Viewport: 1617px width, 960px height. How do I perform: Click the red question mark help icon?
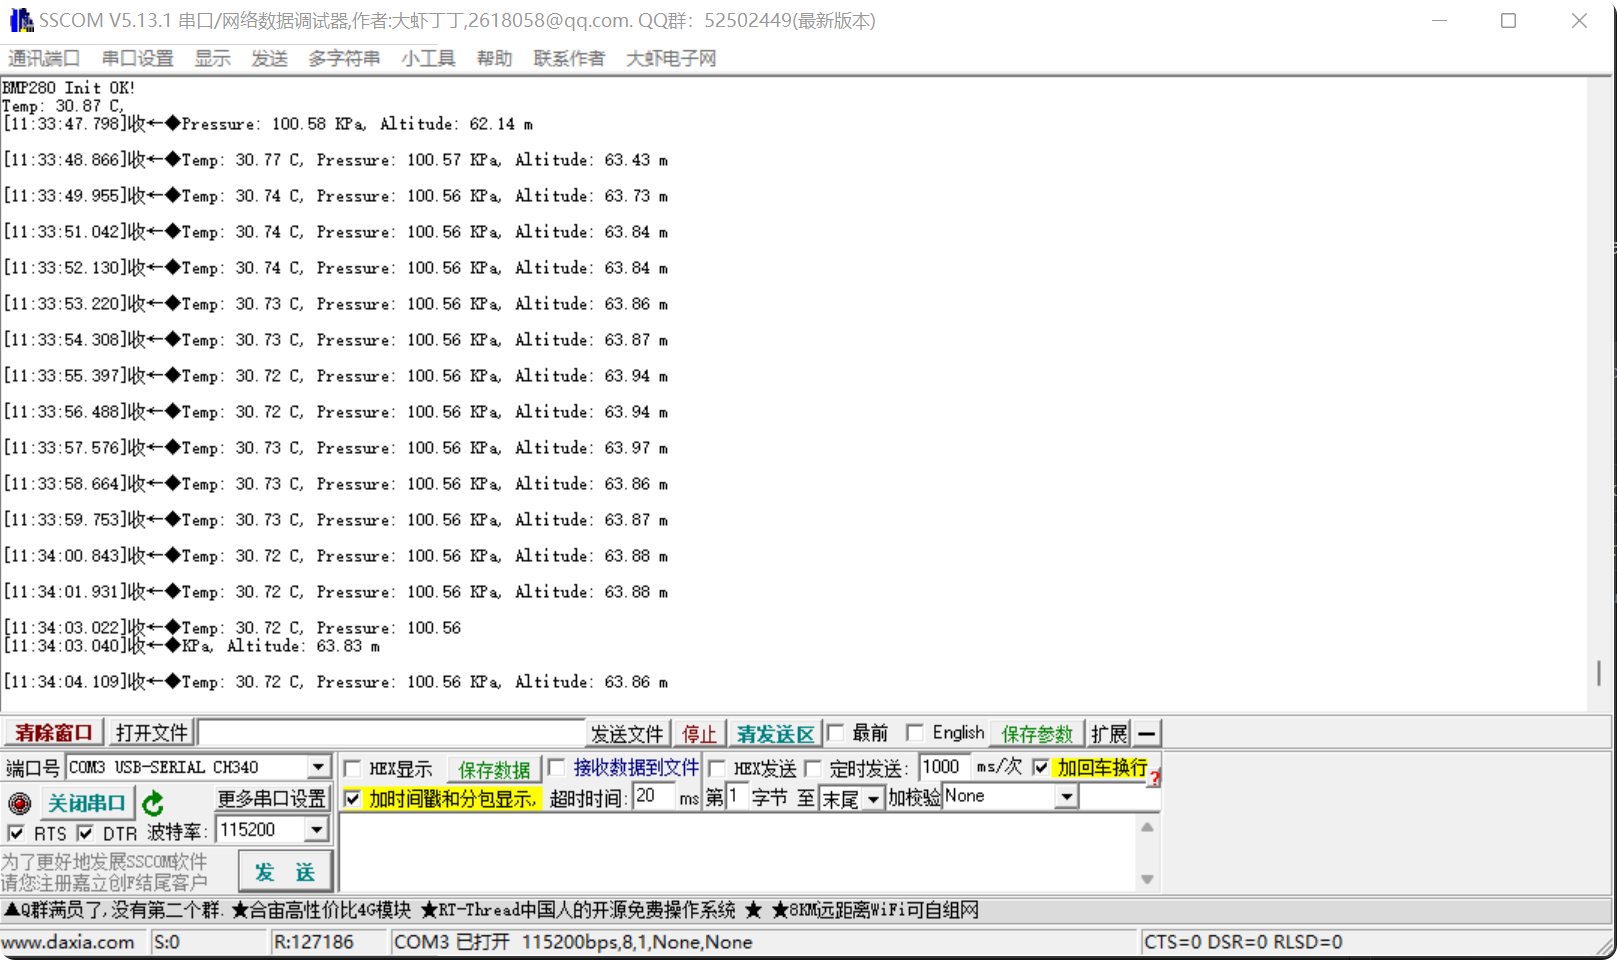[1155, 777]
